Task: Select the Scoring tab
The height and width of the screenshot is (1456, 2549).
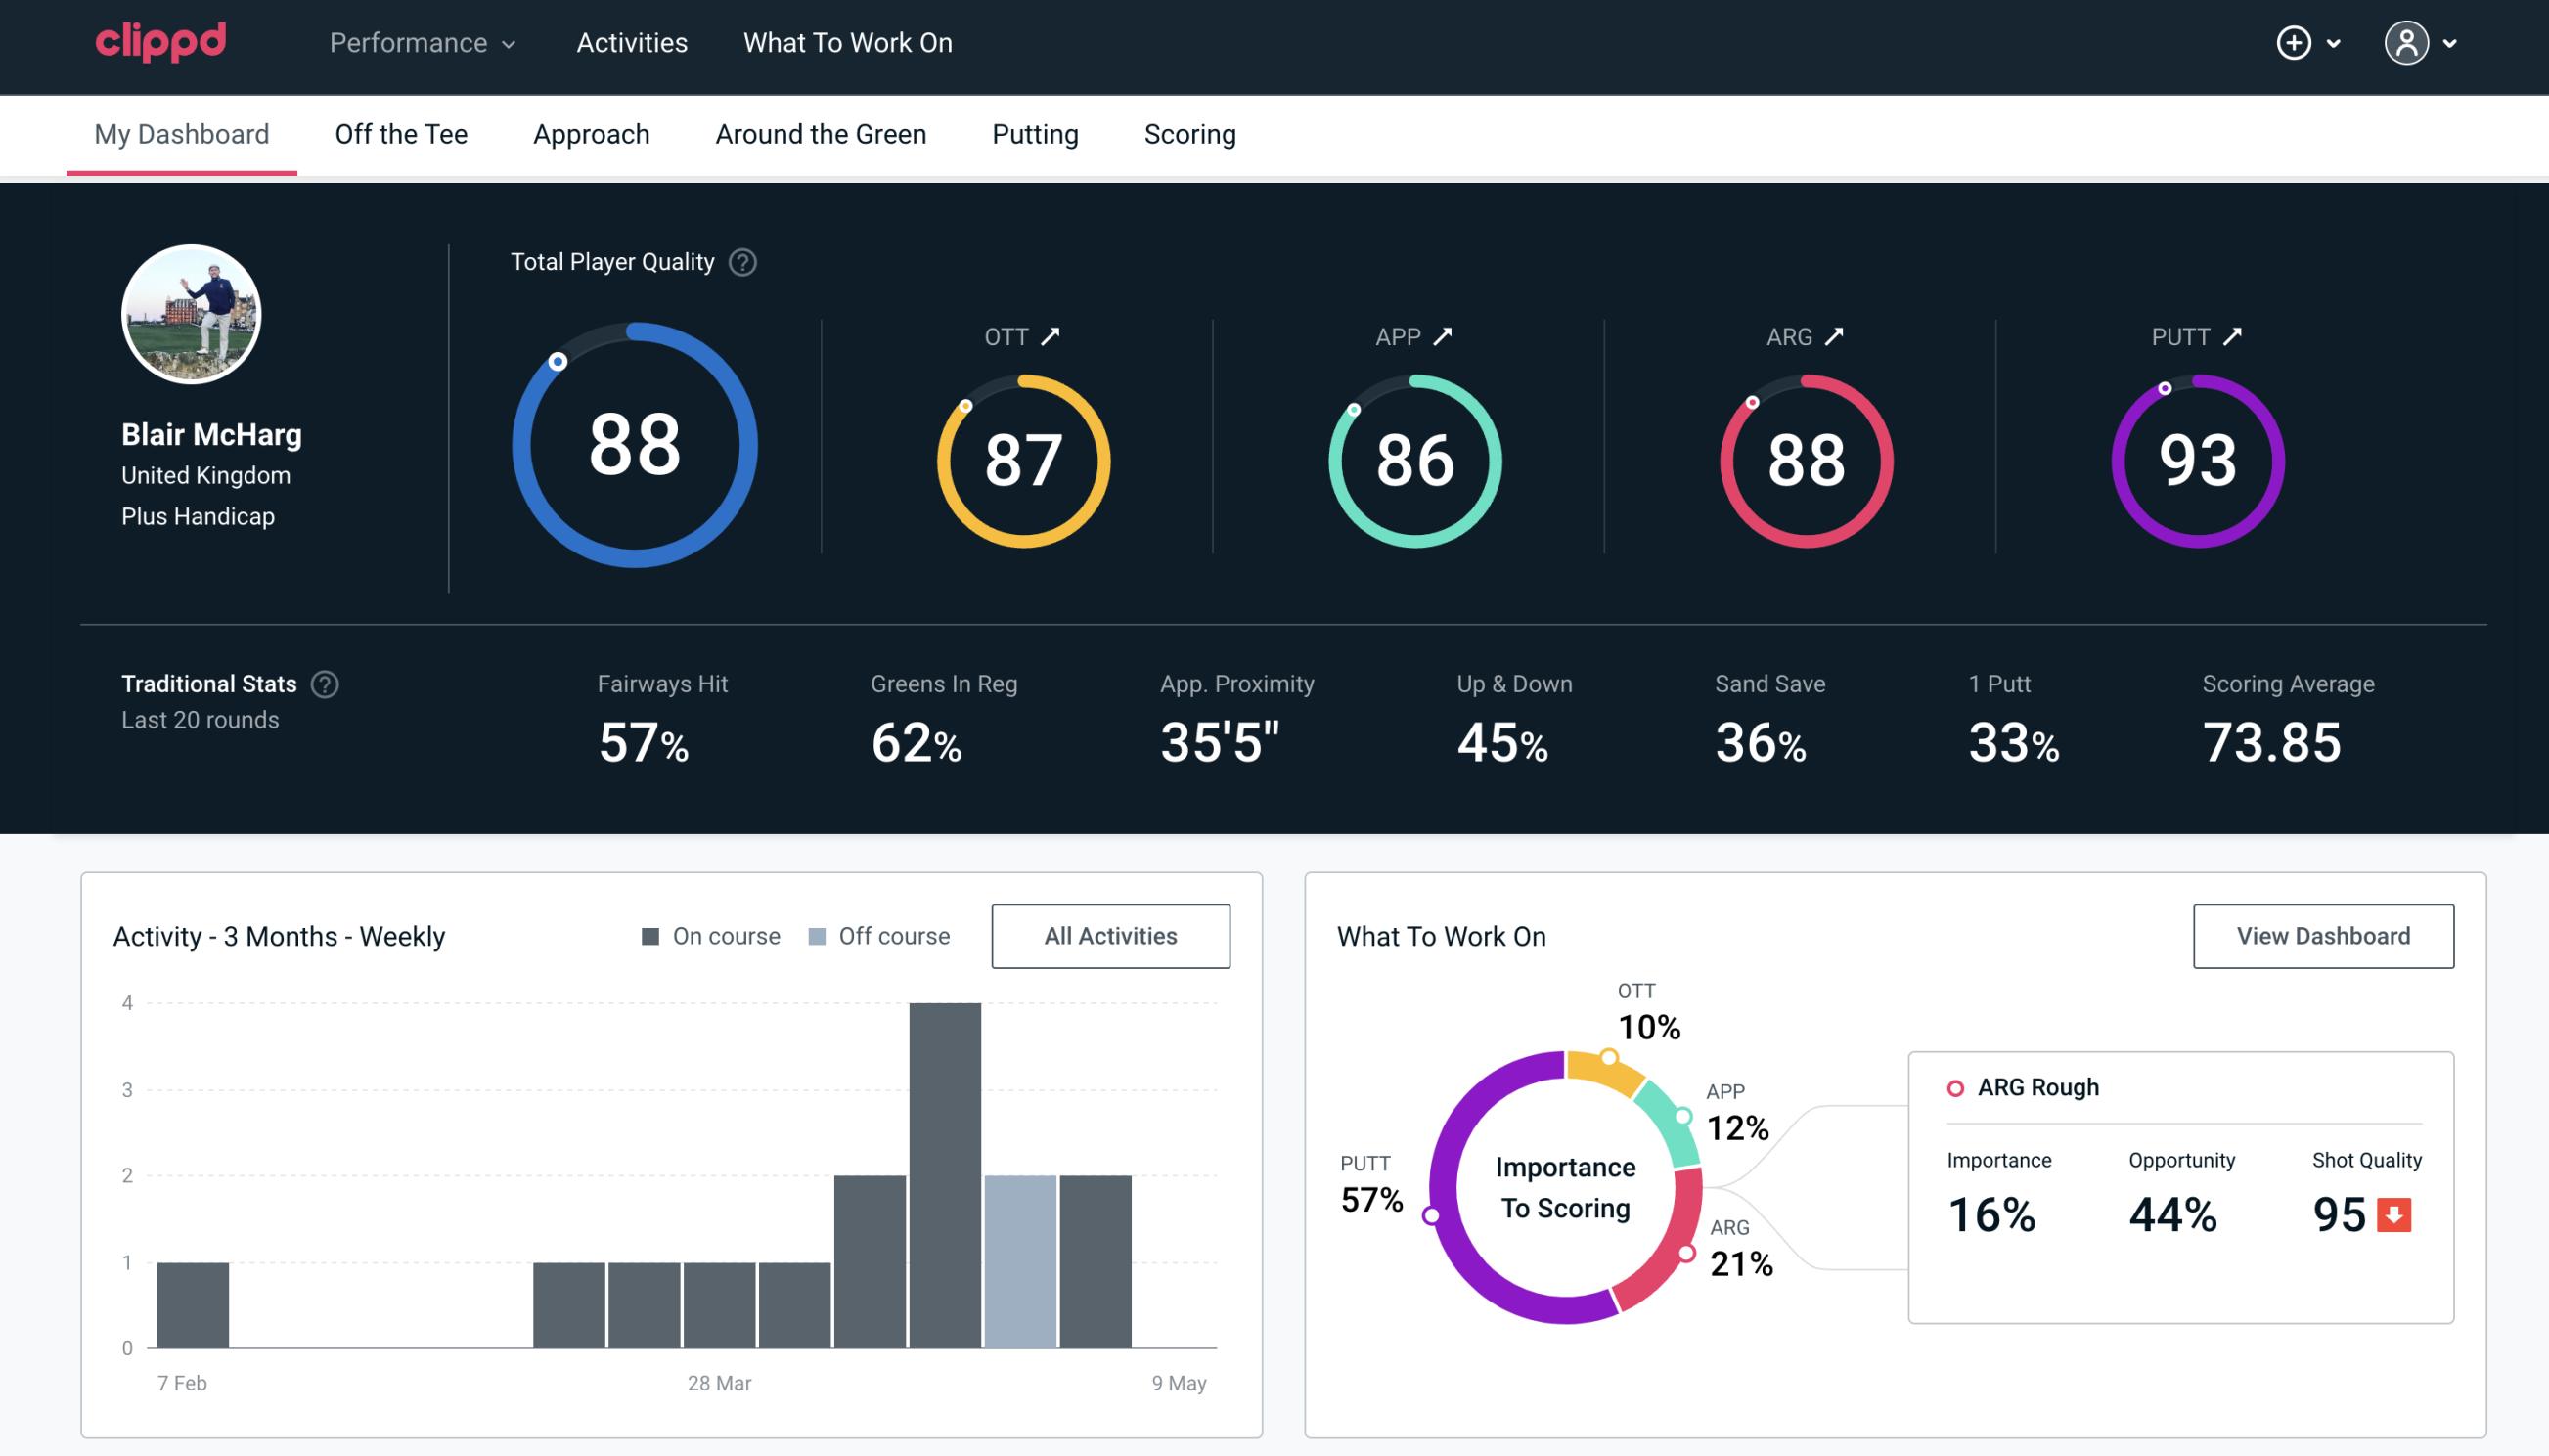Action: click(1188, 133)
